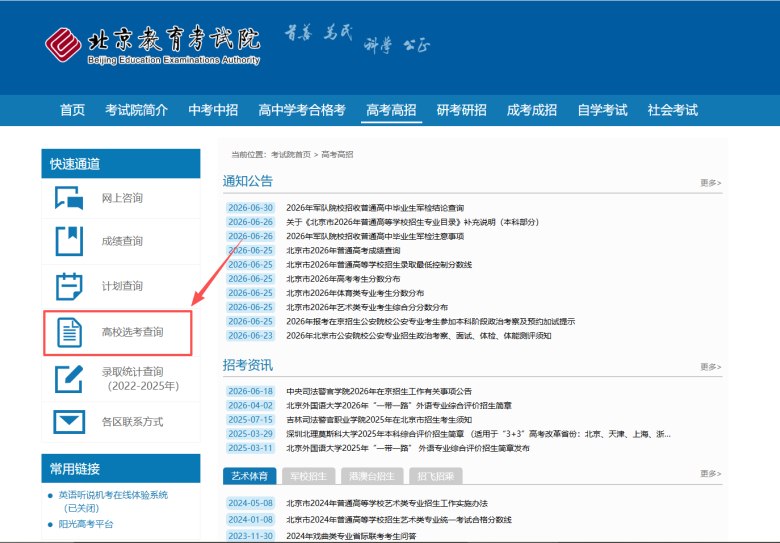Open 公安院校公安专业政治考察及预约加试提示 notice
780x543 pixels.
pyautogui.click(x=431, y=322)
